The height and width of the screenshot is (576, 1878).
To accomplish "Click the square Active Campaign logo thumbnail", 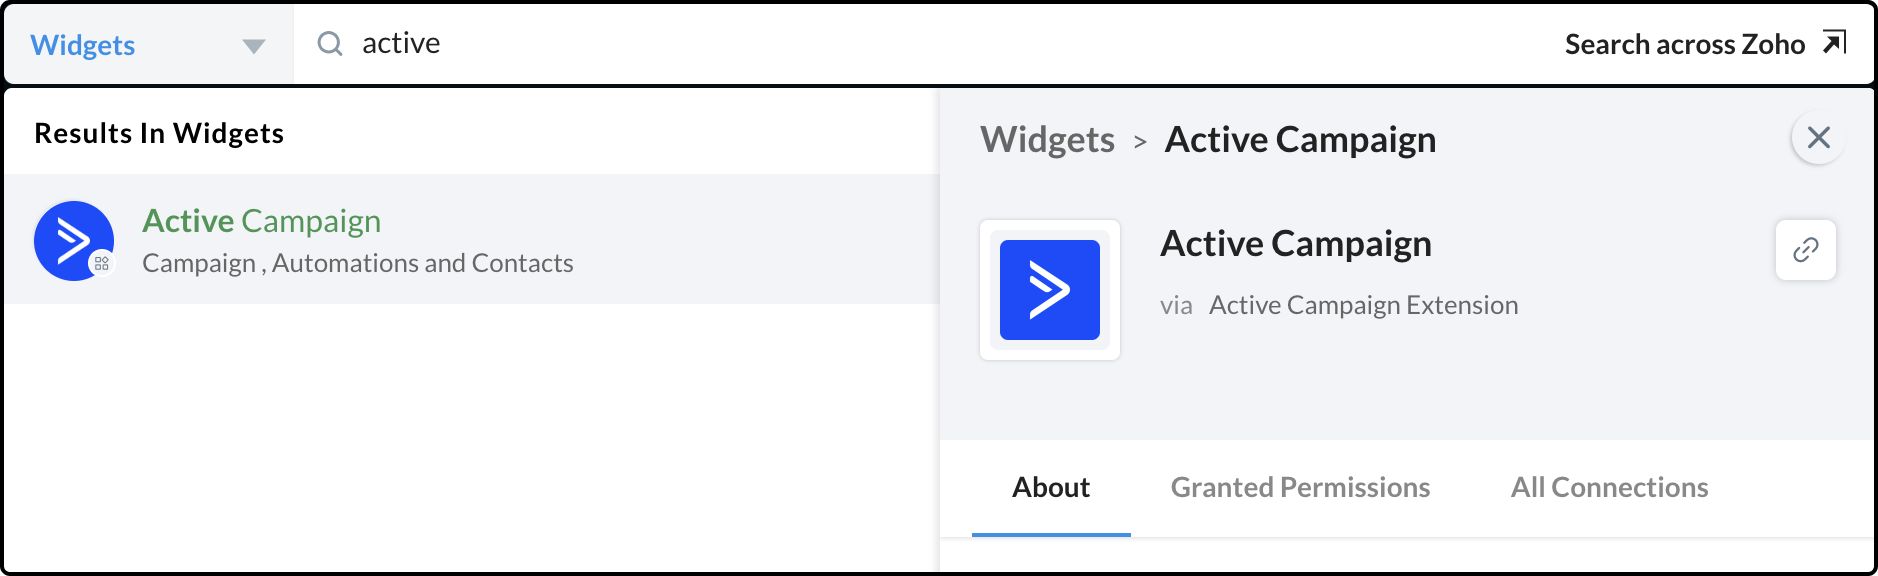I will (1049, 290).
